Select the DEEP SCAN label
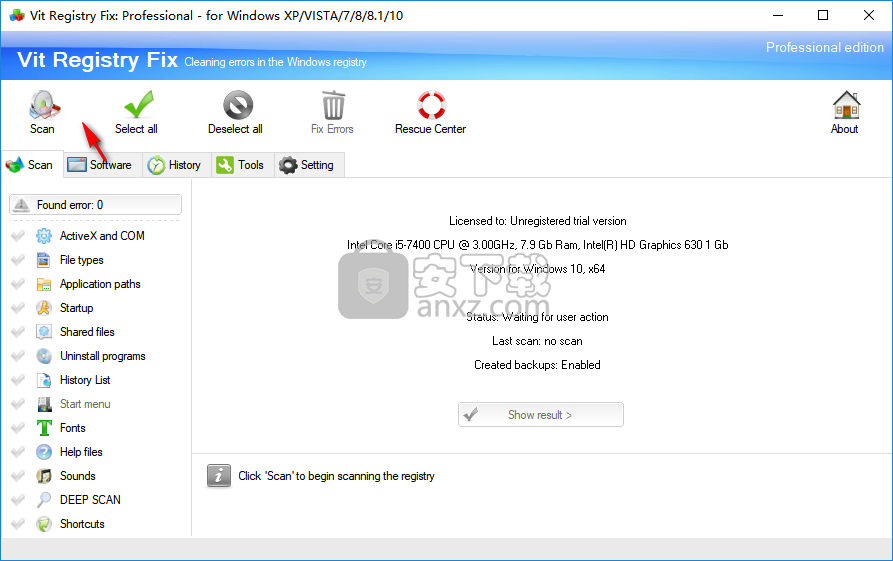The image size is (893, 561). click(x=91, y=499)
